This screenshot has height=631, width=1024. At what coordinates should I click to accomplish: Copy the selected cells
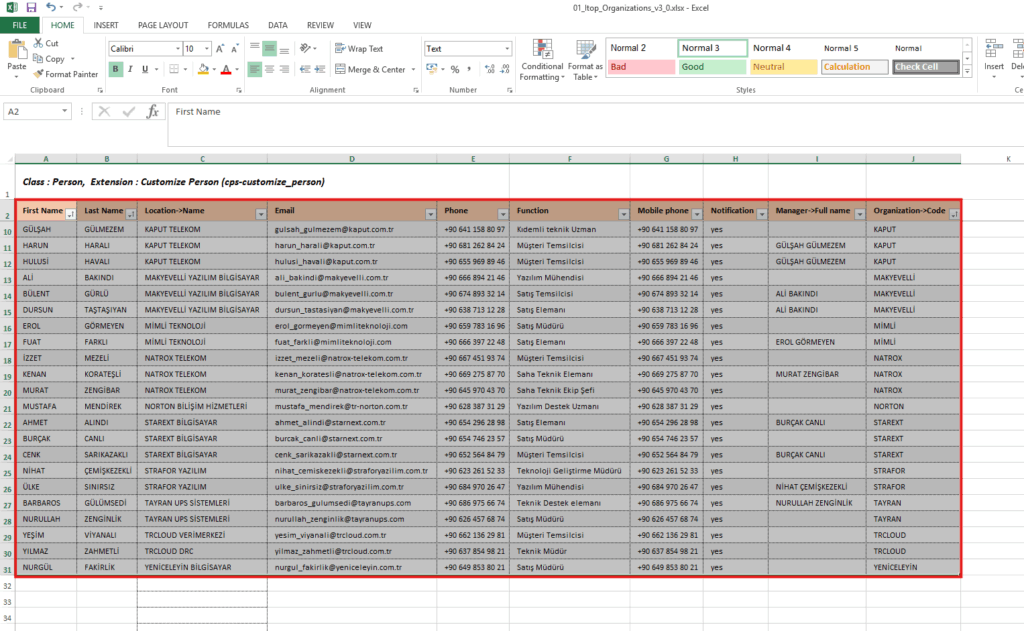[x=49, y=59]
